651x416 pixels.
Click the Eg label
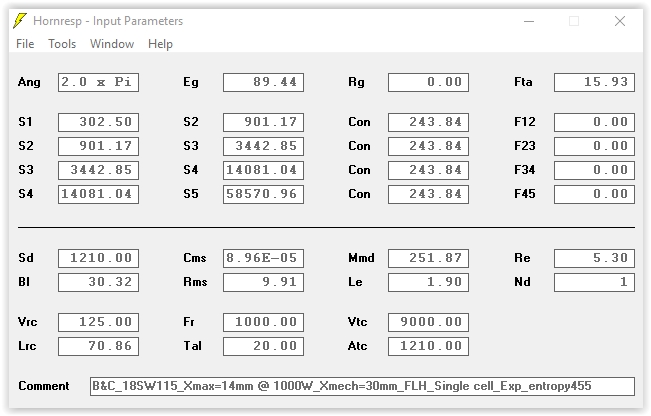coord(191,82)
